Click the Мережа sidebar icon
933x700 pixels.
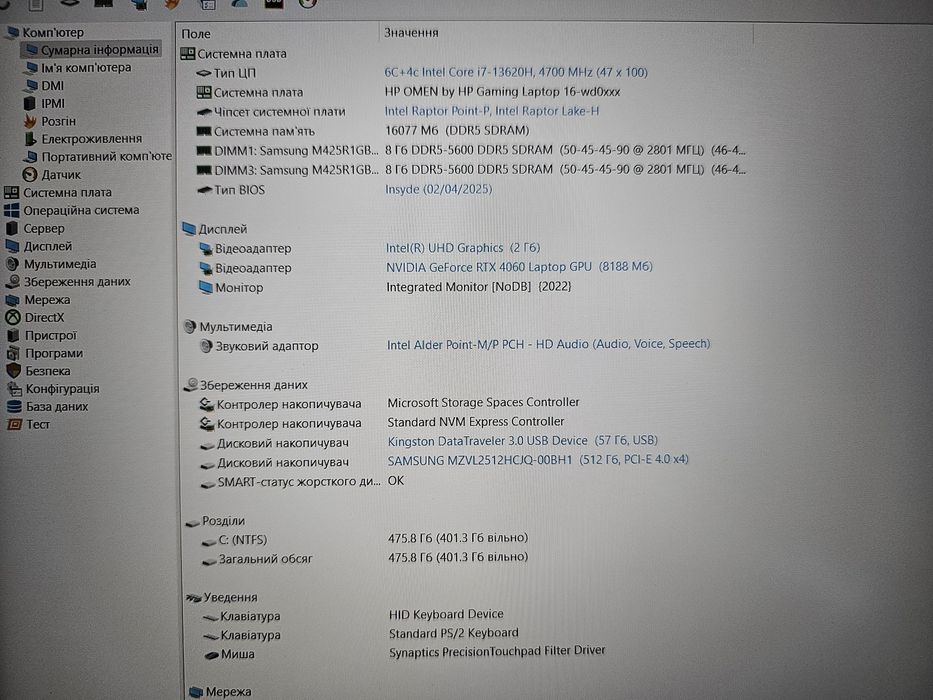click(12, 300)
